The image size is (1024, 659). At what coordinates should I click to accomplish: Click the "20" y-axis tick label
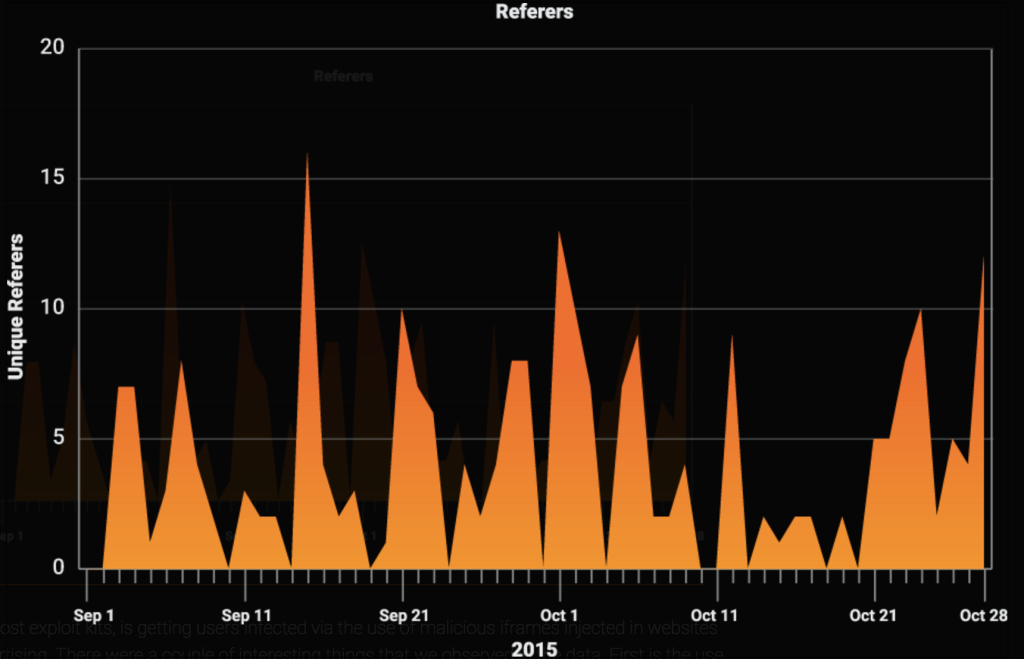pos(52,49)
